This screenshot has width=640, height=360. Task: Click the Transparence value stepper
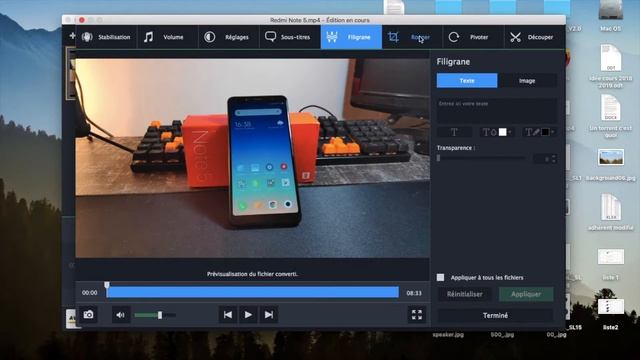tap(554, 158)
